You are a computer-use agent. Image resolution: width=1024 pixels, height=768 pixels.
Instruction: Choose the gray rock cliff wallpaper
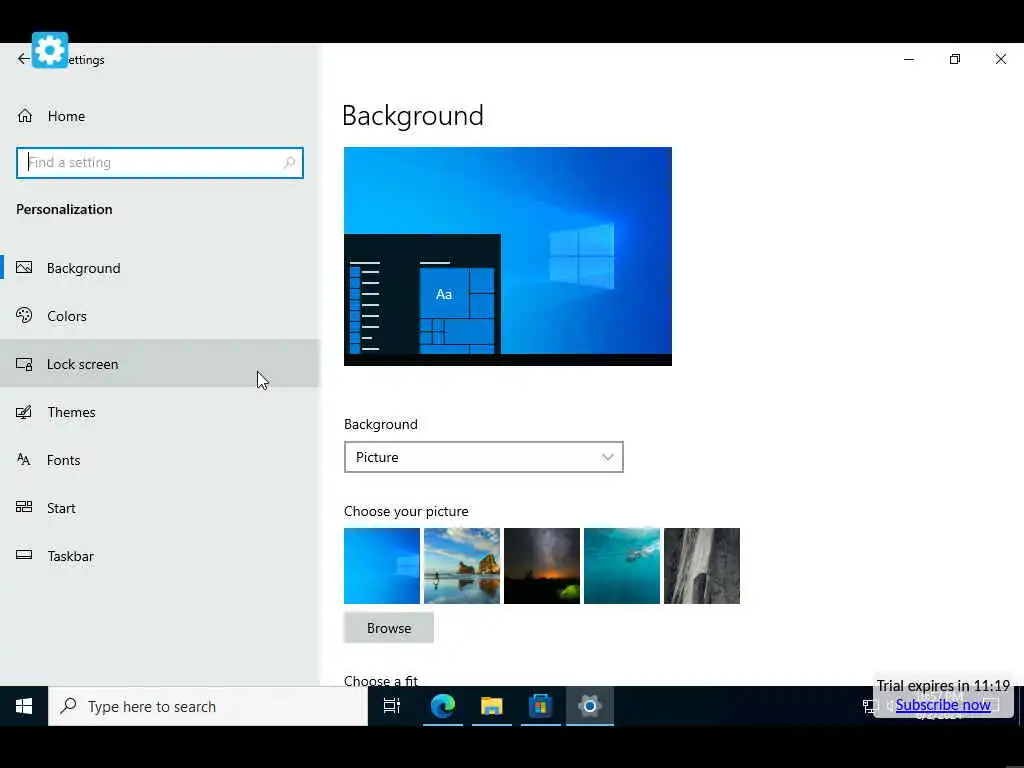point(702,566)
